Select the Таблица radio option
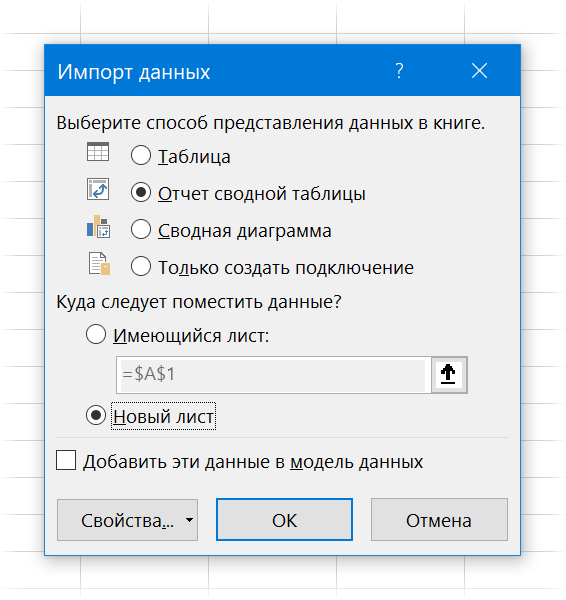The height and width of the screenshot is (600, 566). pyautogui.click(x=141, y=155)
